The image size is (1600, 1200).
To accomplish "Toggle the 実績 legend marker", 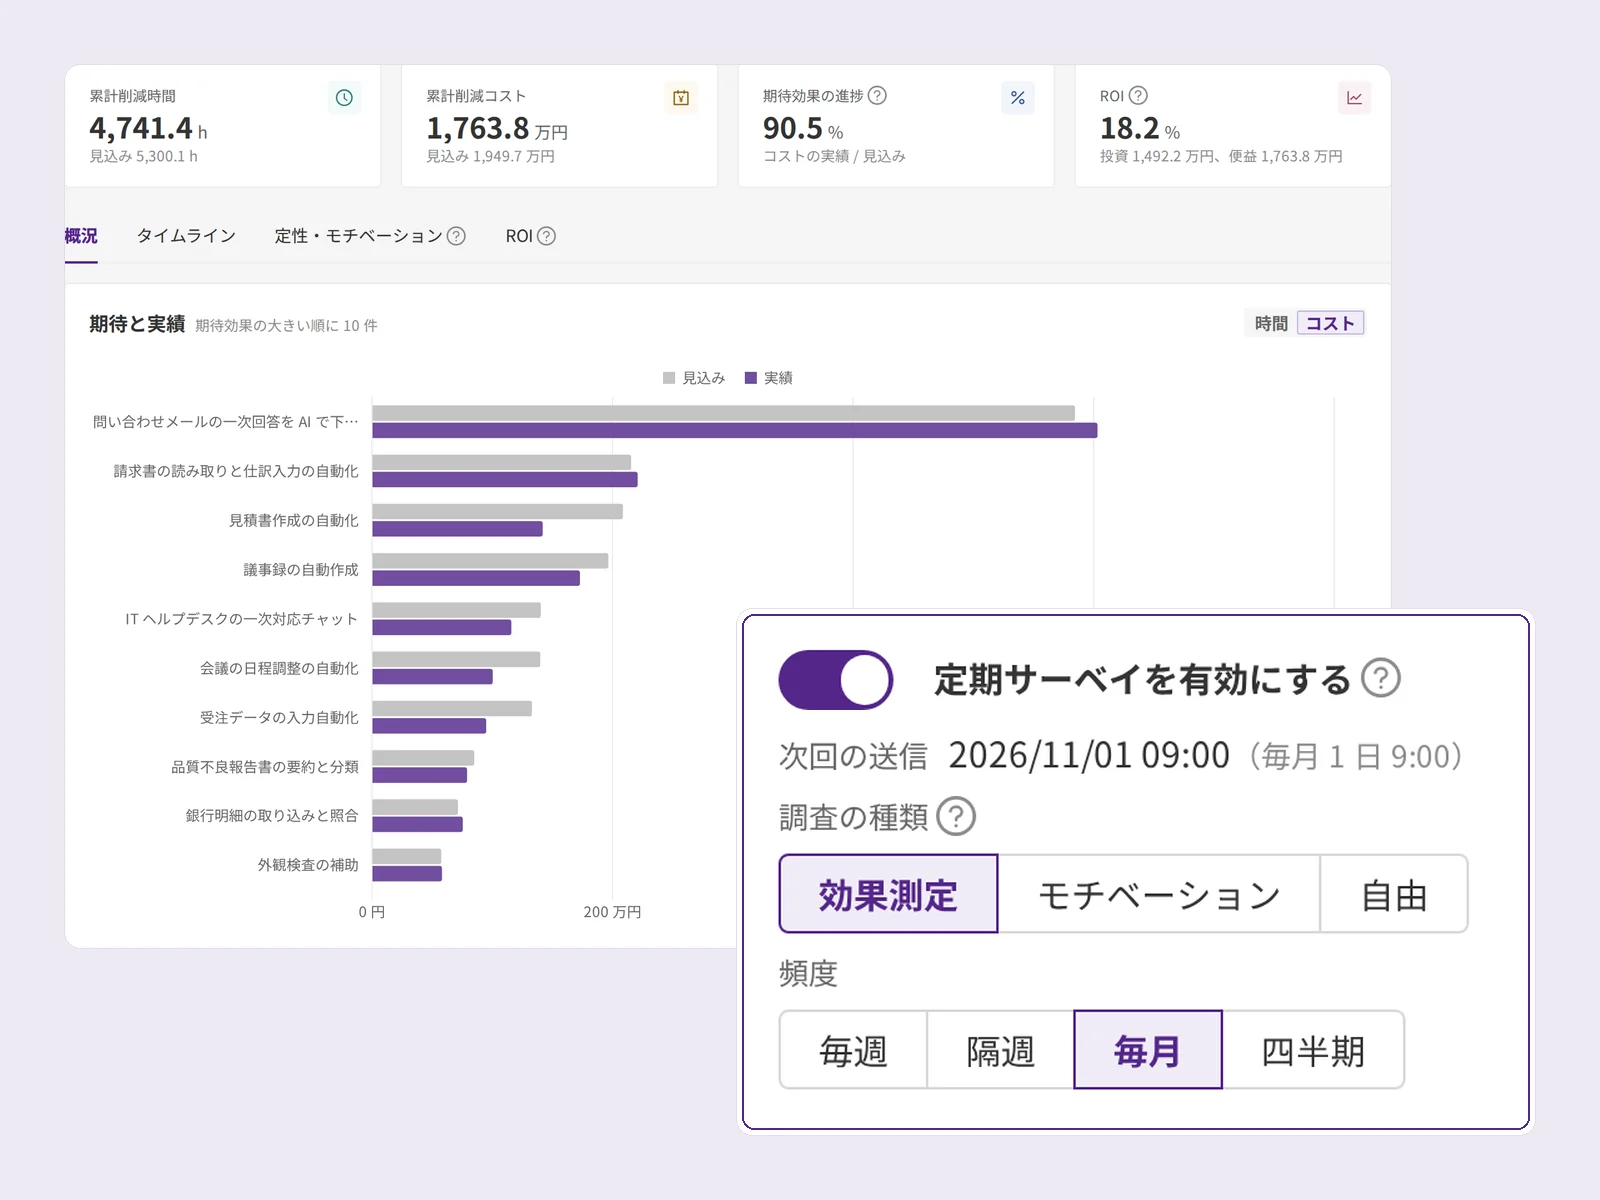I will pos(751,378).
